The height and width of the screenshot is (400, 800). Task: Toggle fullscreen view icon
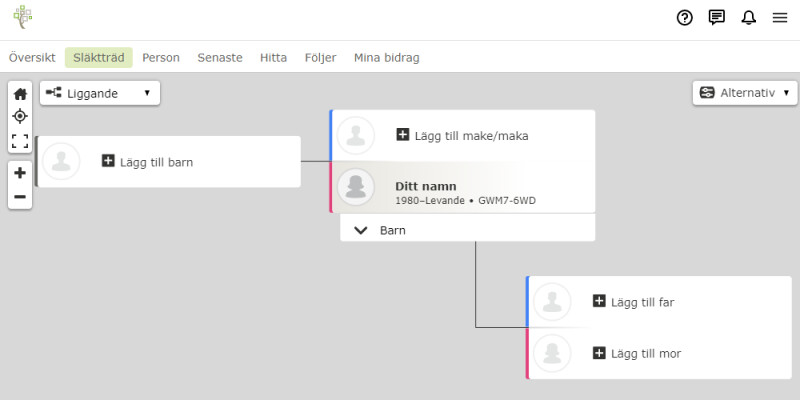click(x=20, y=141)
